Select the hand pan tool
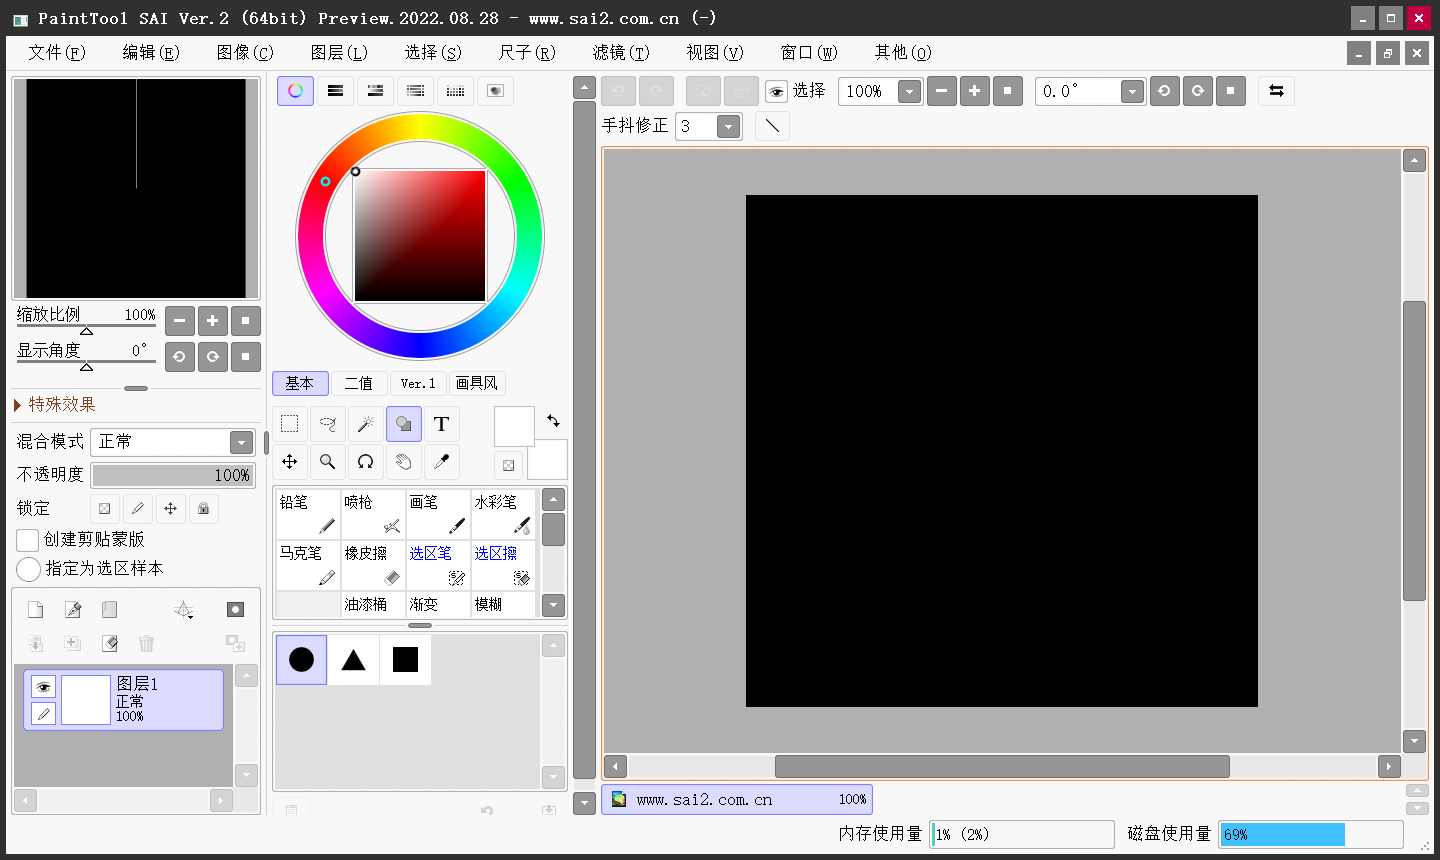 point(404,462)
